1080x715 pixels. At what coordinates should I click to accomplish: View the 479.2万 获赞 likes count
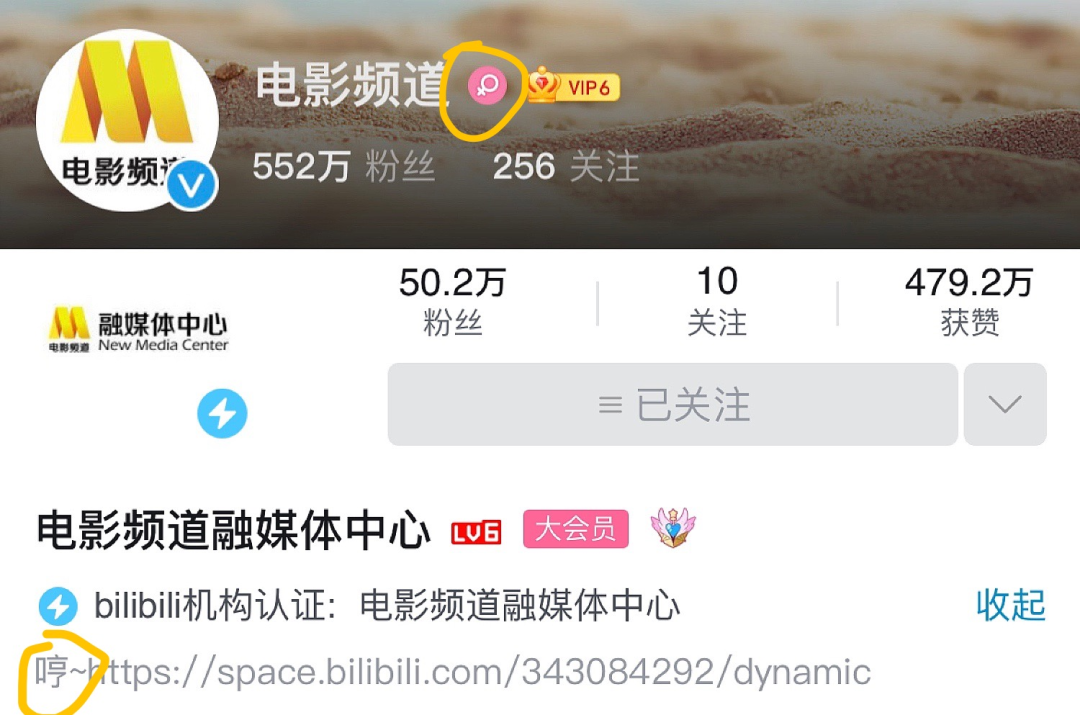969,302
